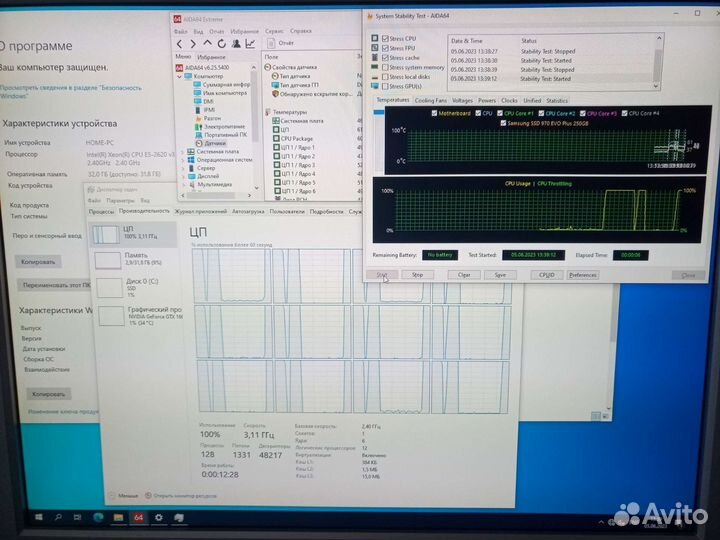Screen dimensions: 720x540
Task: Expand the Сервер tree node
Action: [x=183, y=168]
